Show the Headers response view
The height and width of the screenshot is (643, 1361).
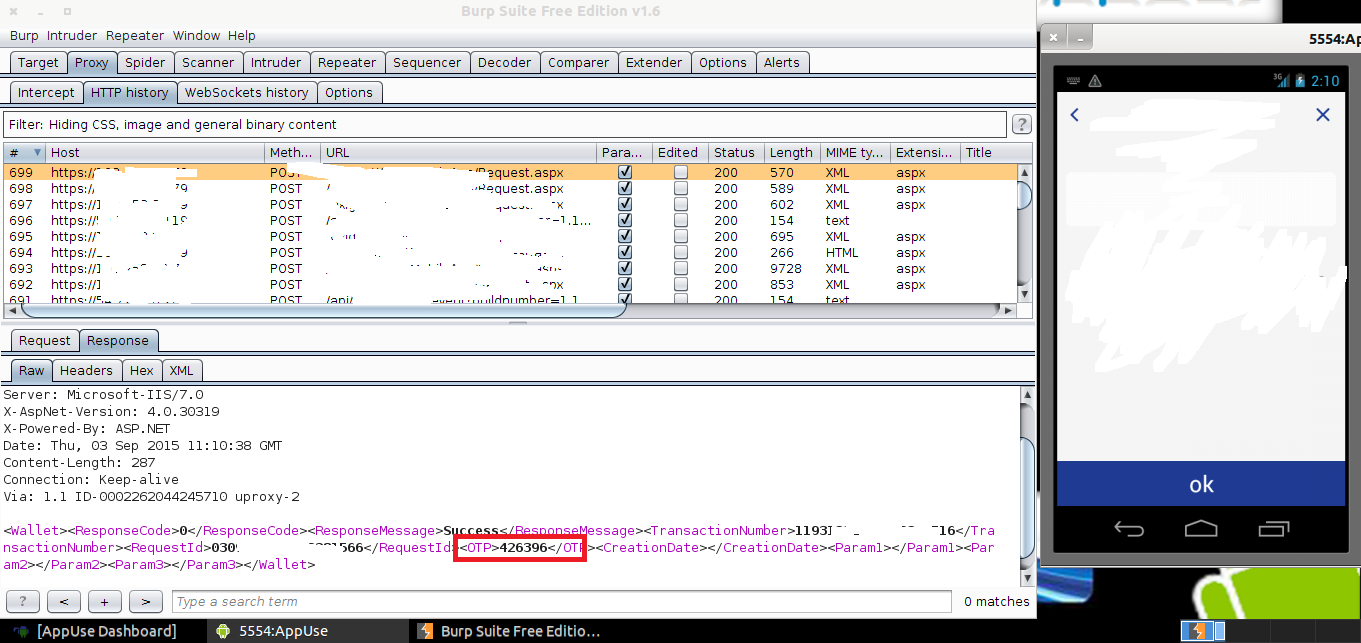coord(86,370)
